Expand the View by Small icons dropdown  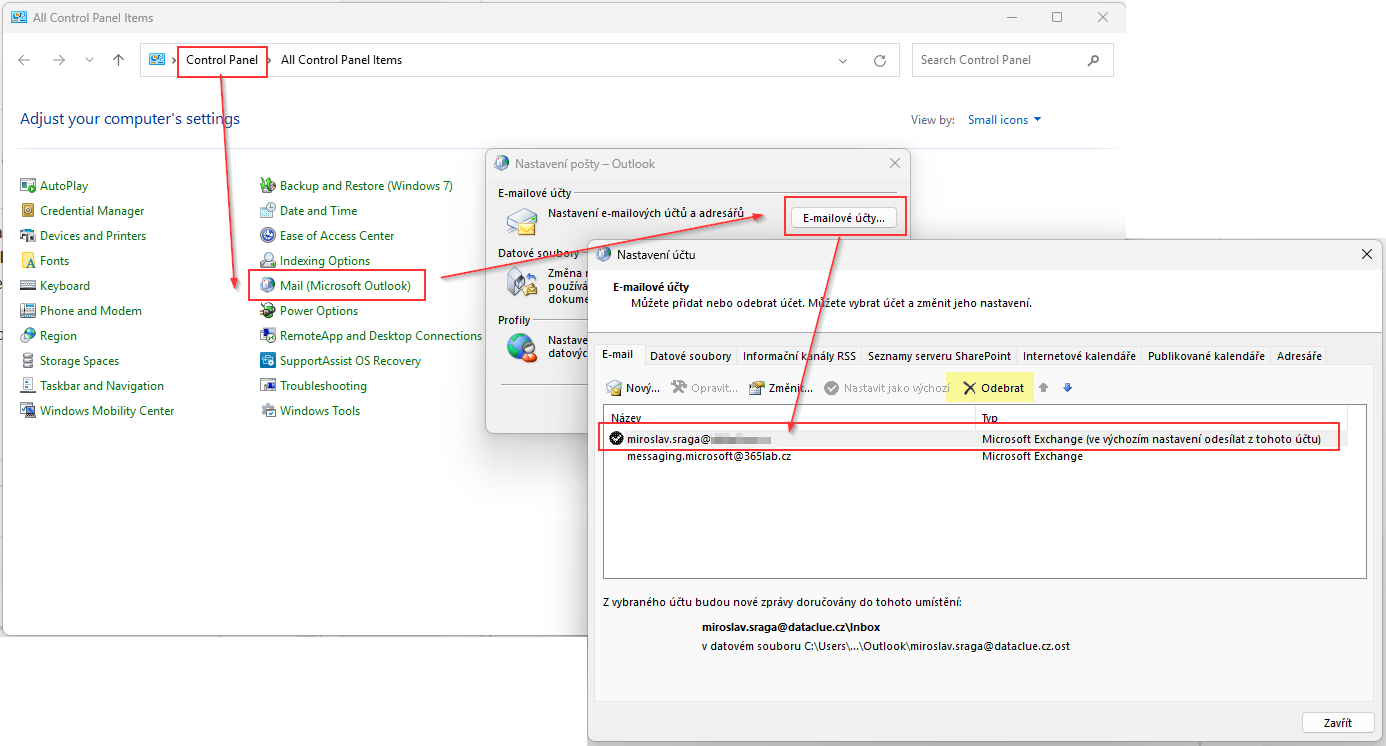click(x=1004, y=120)
